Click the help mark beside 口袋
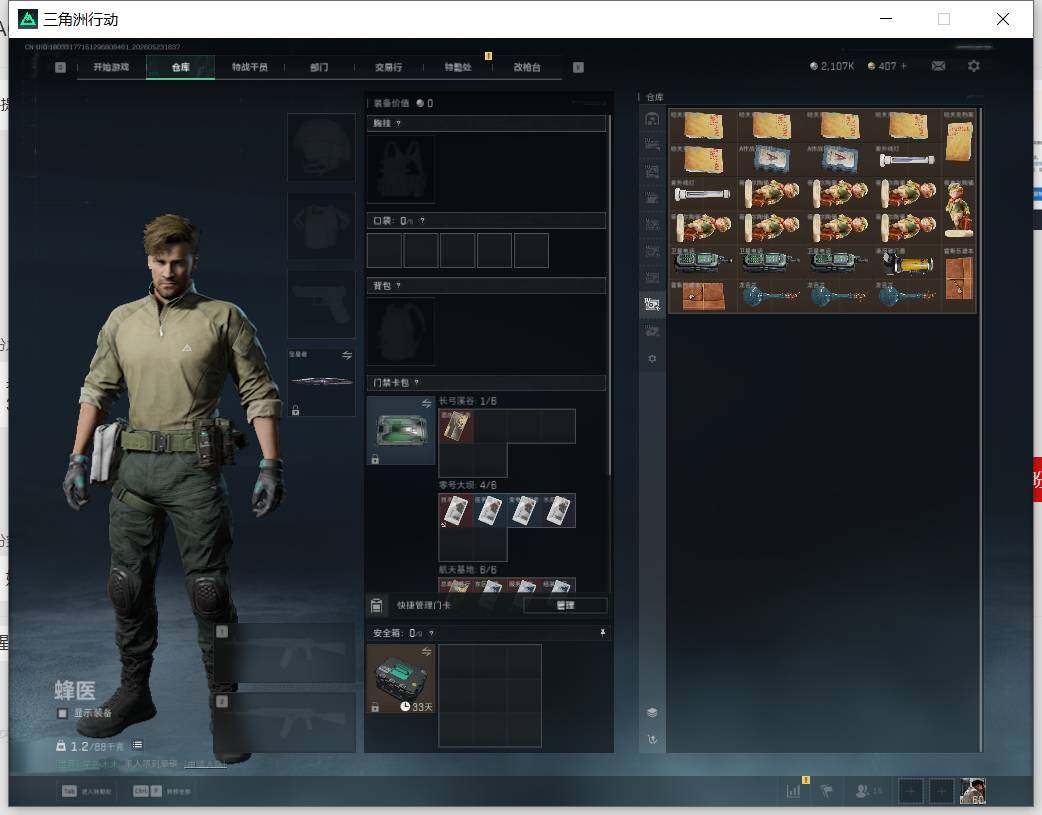This screenshot has height=815, width=1042. coord(423,221)
